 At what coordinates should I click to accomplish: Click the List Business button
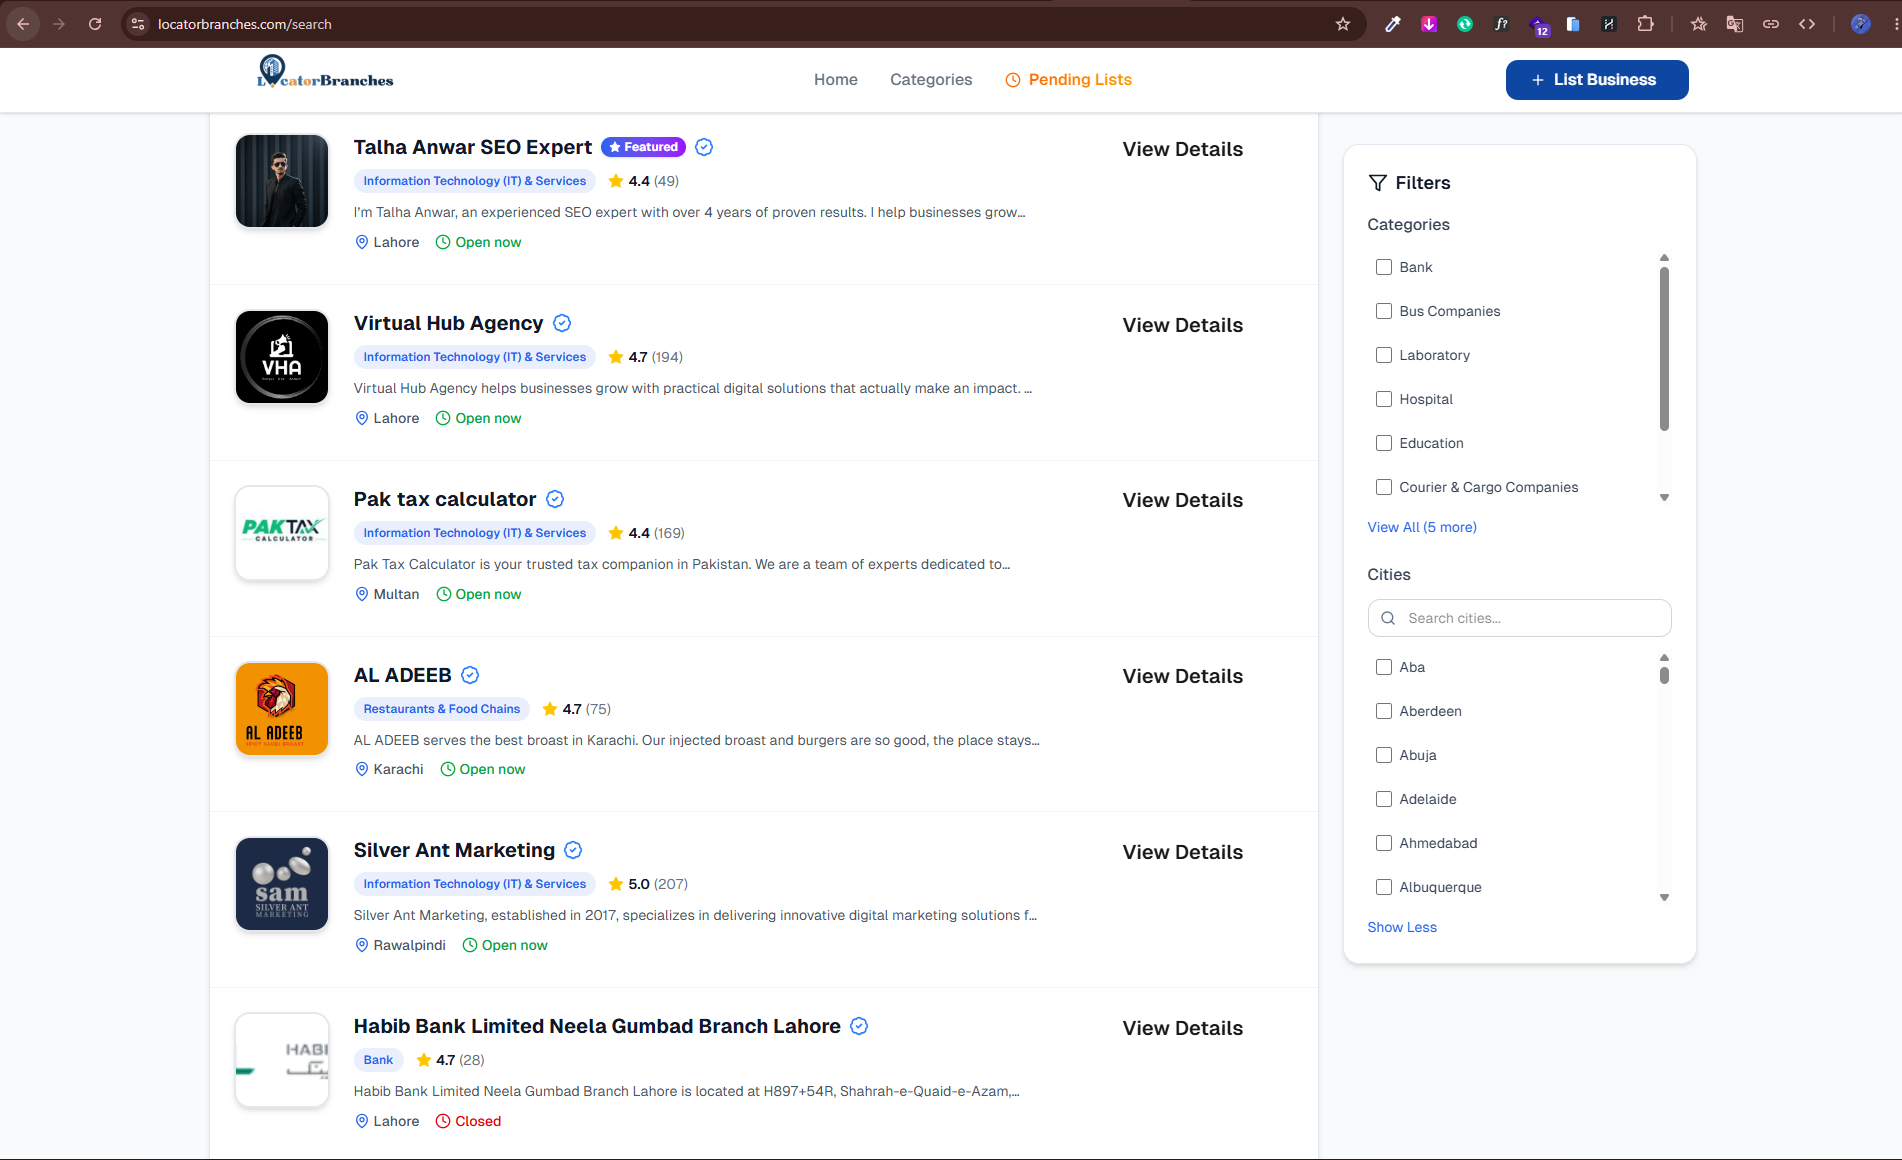click(1597, 80)
